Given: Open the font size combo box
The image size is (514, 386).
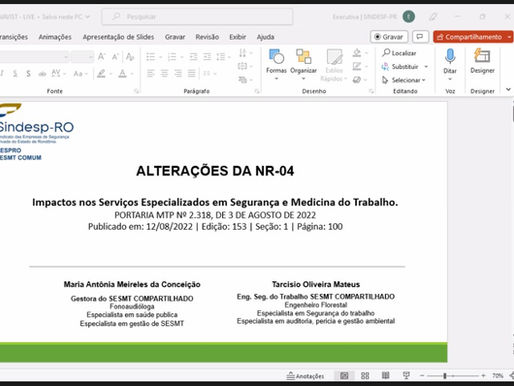Looking at the screenshot, I should (x=82, y=57).
